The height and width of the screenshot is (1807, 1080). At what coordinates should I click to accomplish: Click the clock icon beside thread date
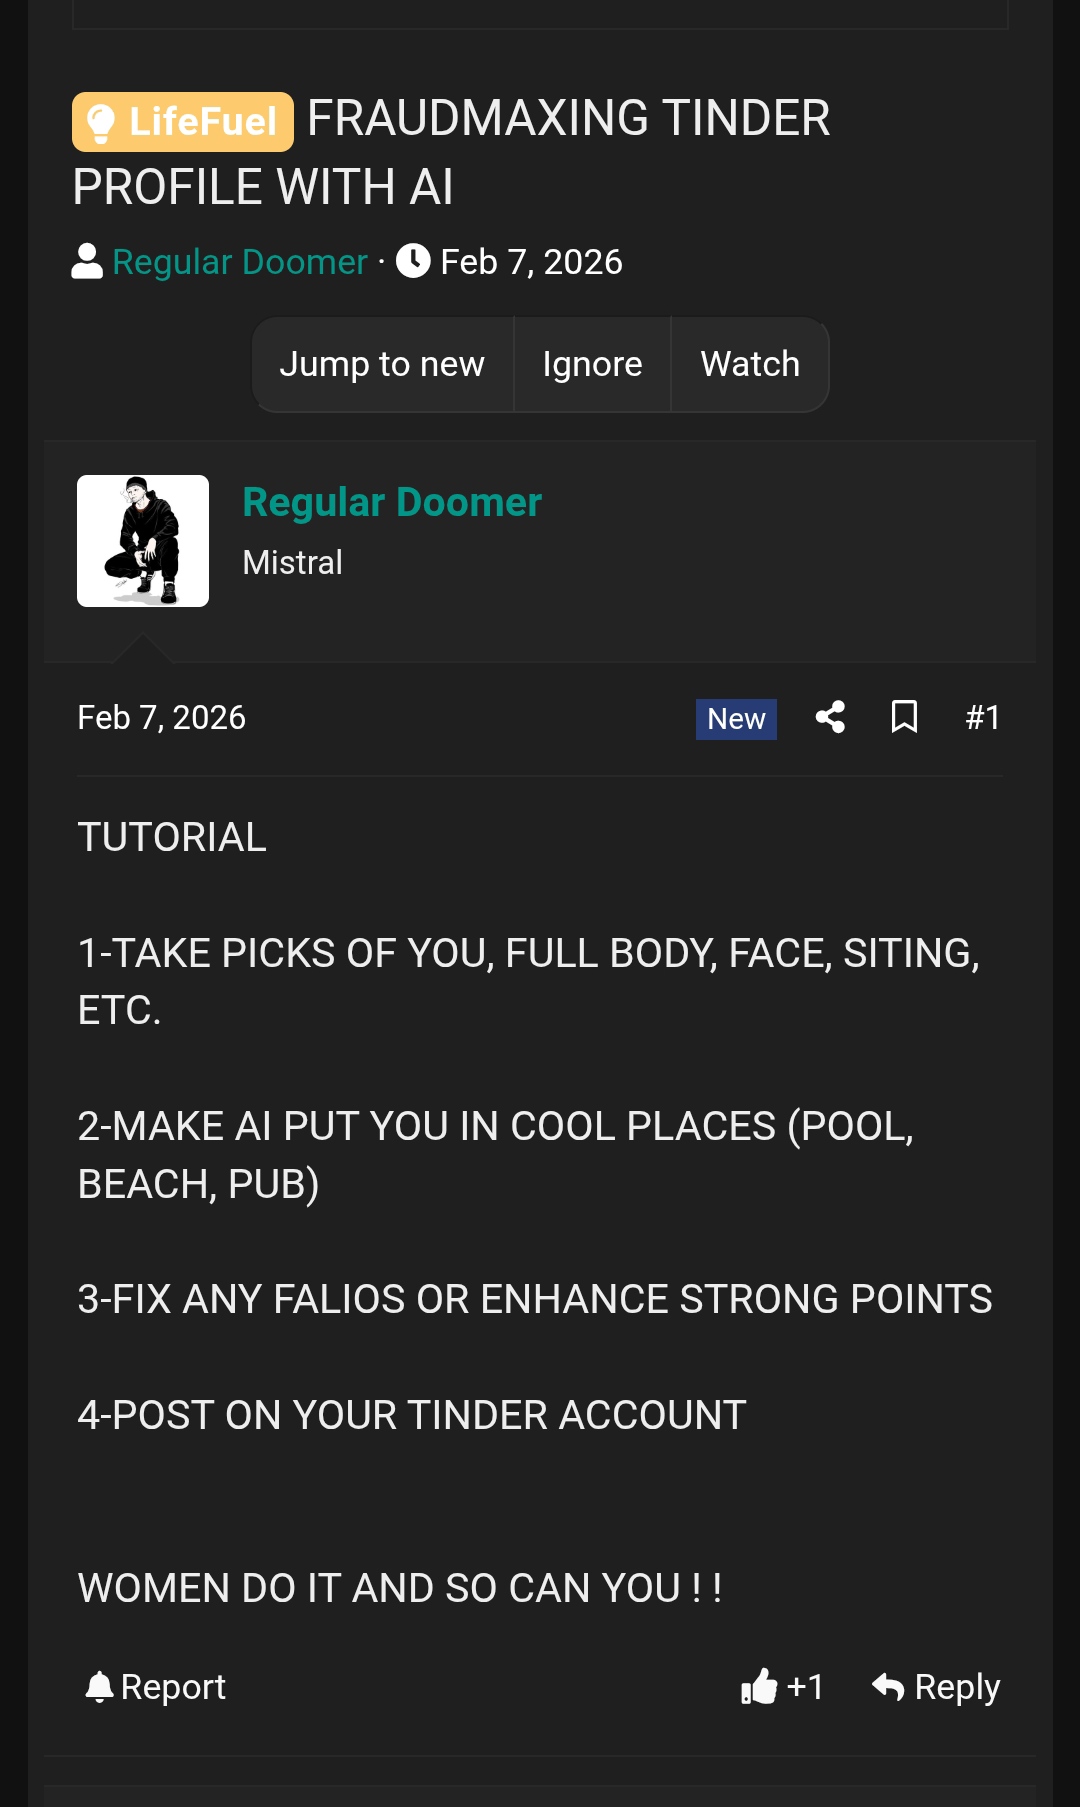tap(413, 261)
